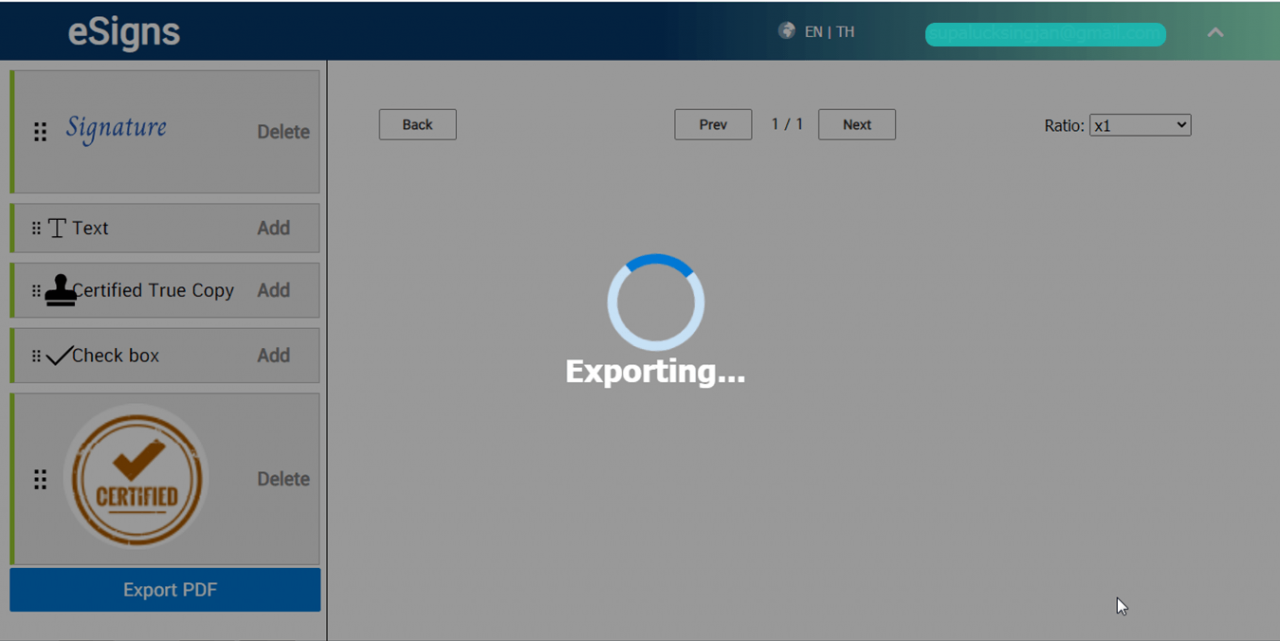Click Add next to Text
This screenshot has width=1280, height=641.
[x=273, y=228]
